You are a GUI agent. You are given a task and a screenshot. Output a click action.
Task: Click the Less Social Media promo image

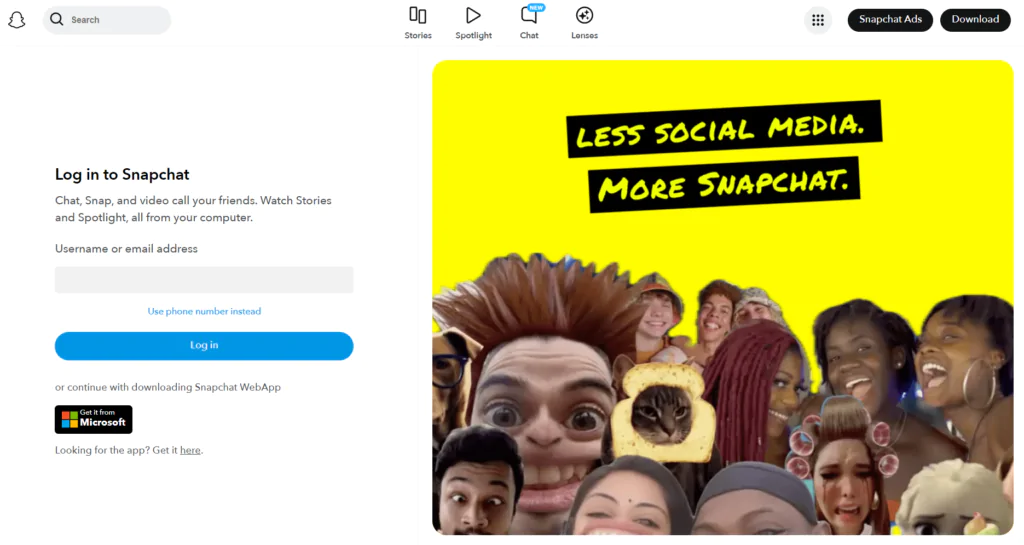click(723, 298)
